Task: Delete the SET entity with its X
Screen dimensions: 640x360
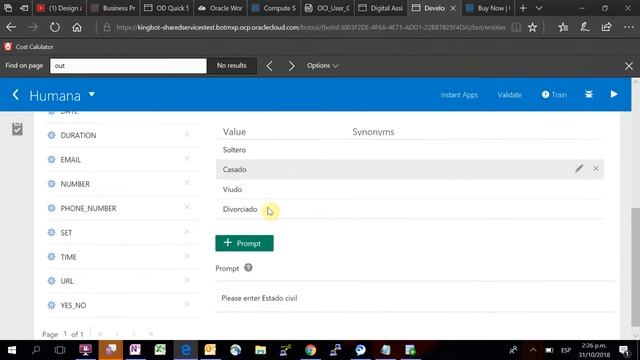Action: coord(187,231)
